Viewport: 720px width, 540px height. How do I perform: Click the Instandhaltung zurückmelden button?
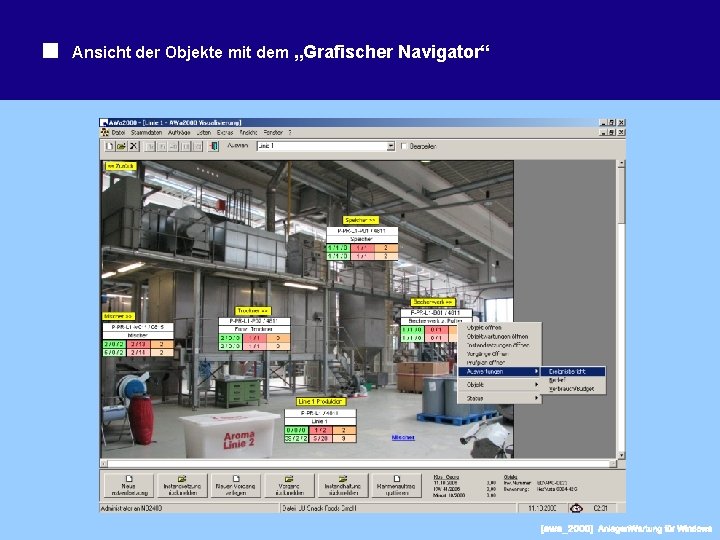tap(343, 485)
